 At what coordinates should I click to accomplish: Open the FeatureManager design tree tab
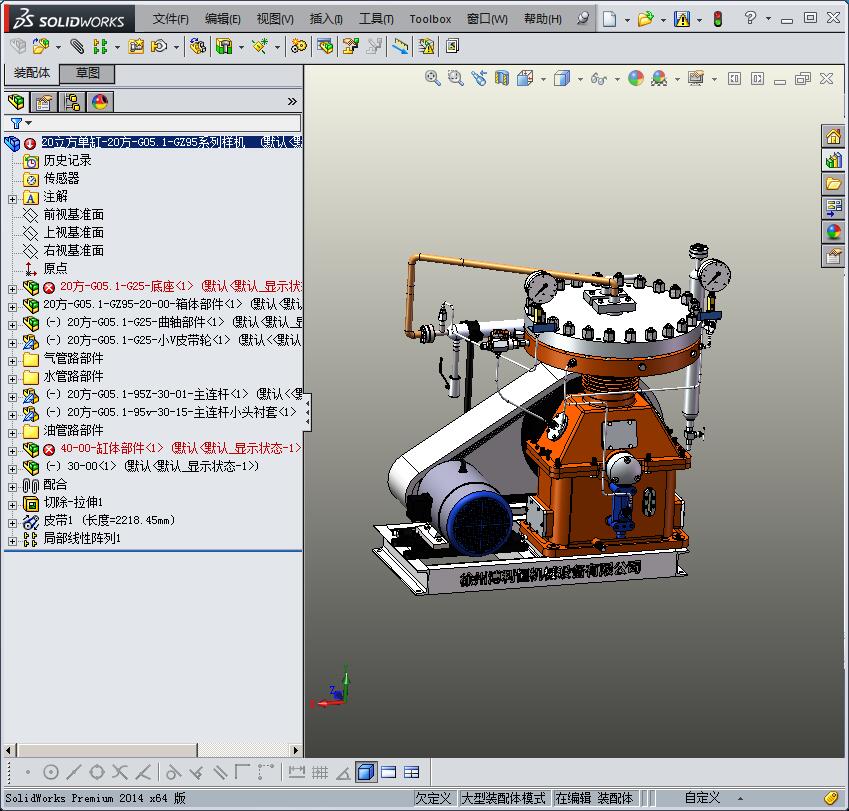click(16, 102)
